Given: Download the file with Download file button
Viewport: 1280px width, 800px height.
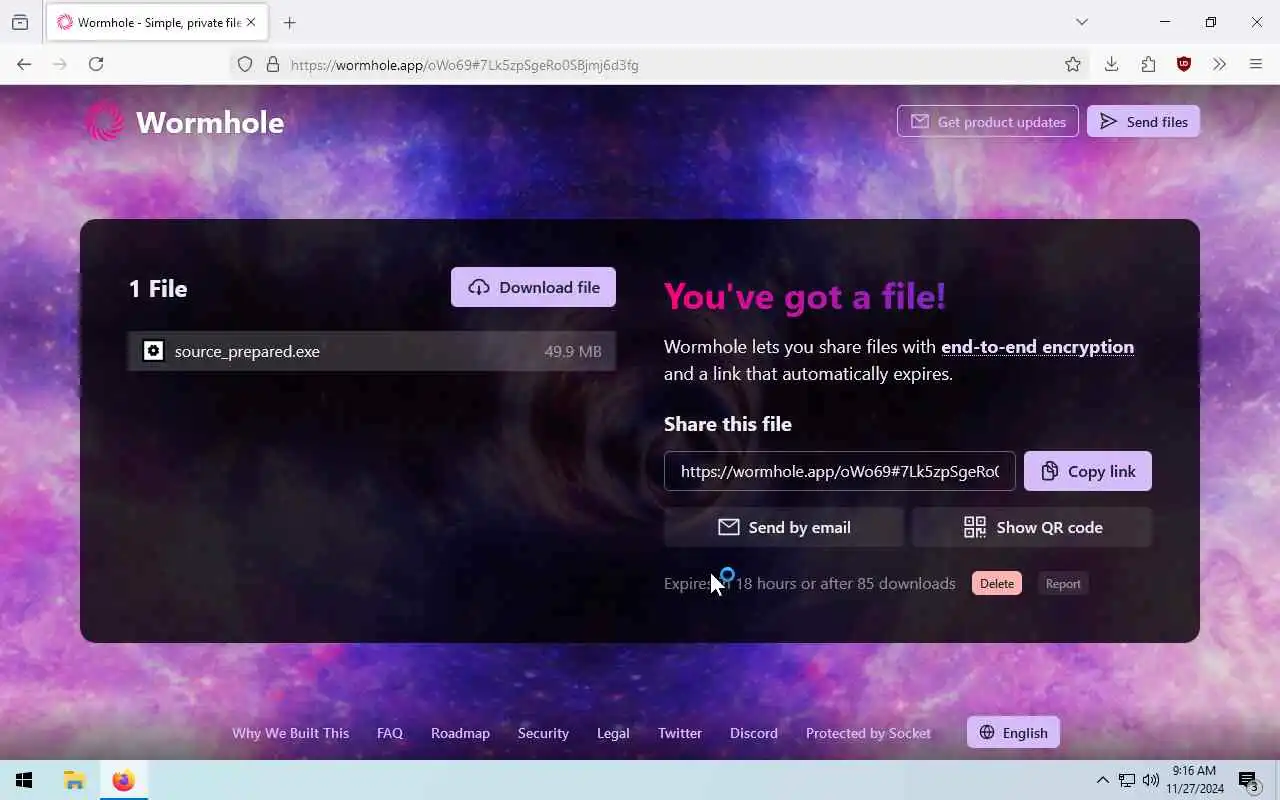Looking at the screenshot, I should tap(533, 287).
